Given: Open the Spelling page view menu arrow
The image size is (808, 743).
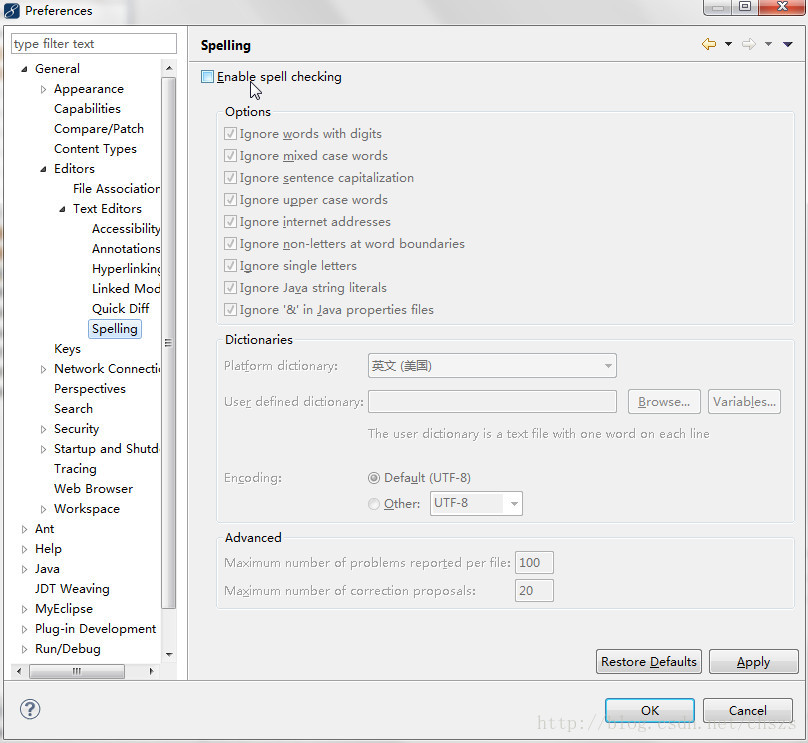Looking at the screenshot, I should click(787, 44).
